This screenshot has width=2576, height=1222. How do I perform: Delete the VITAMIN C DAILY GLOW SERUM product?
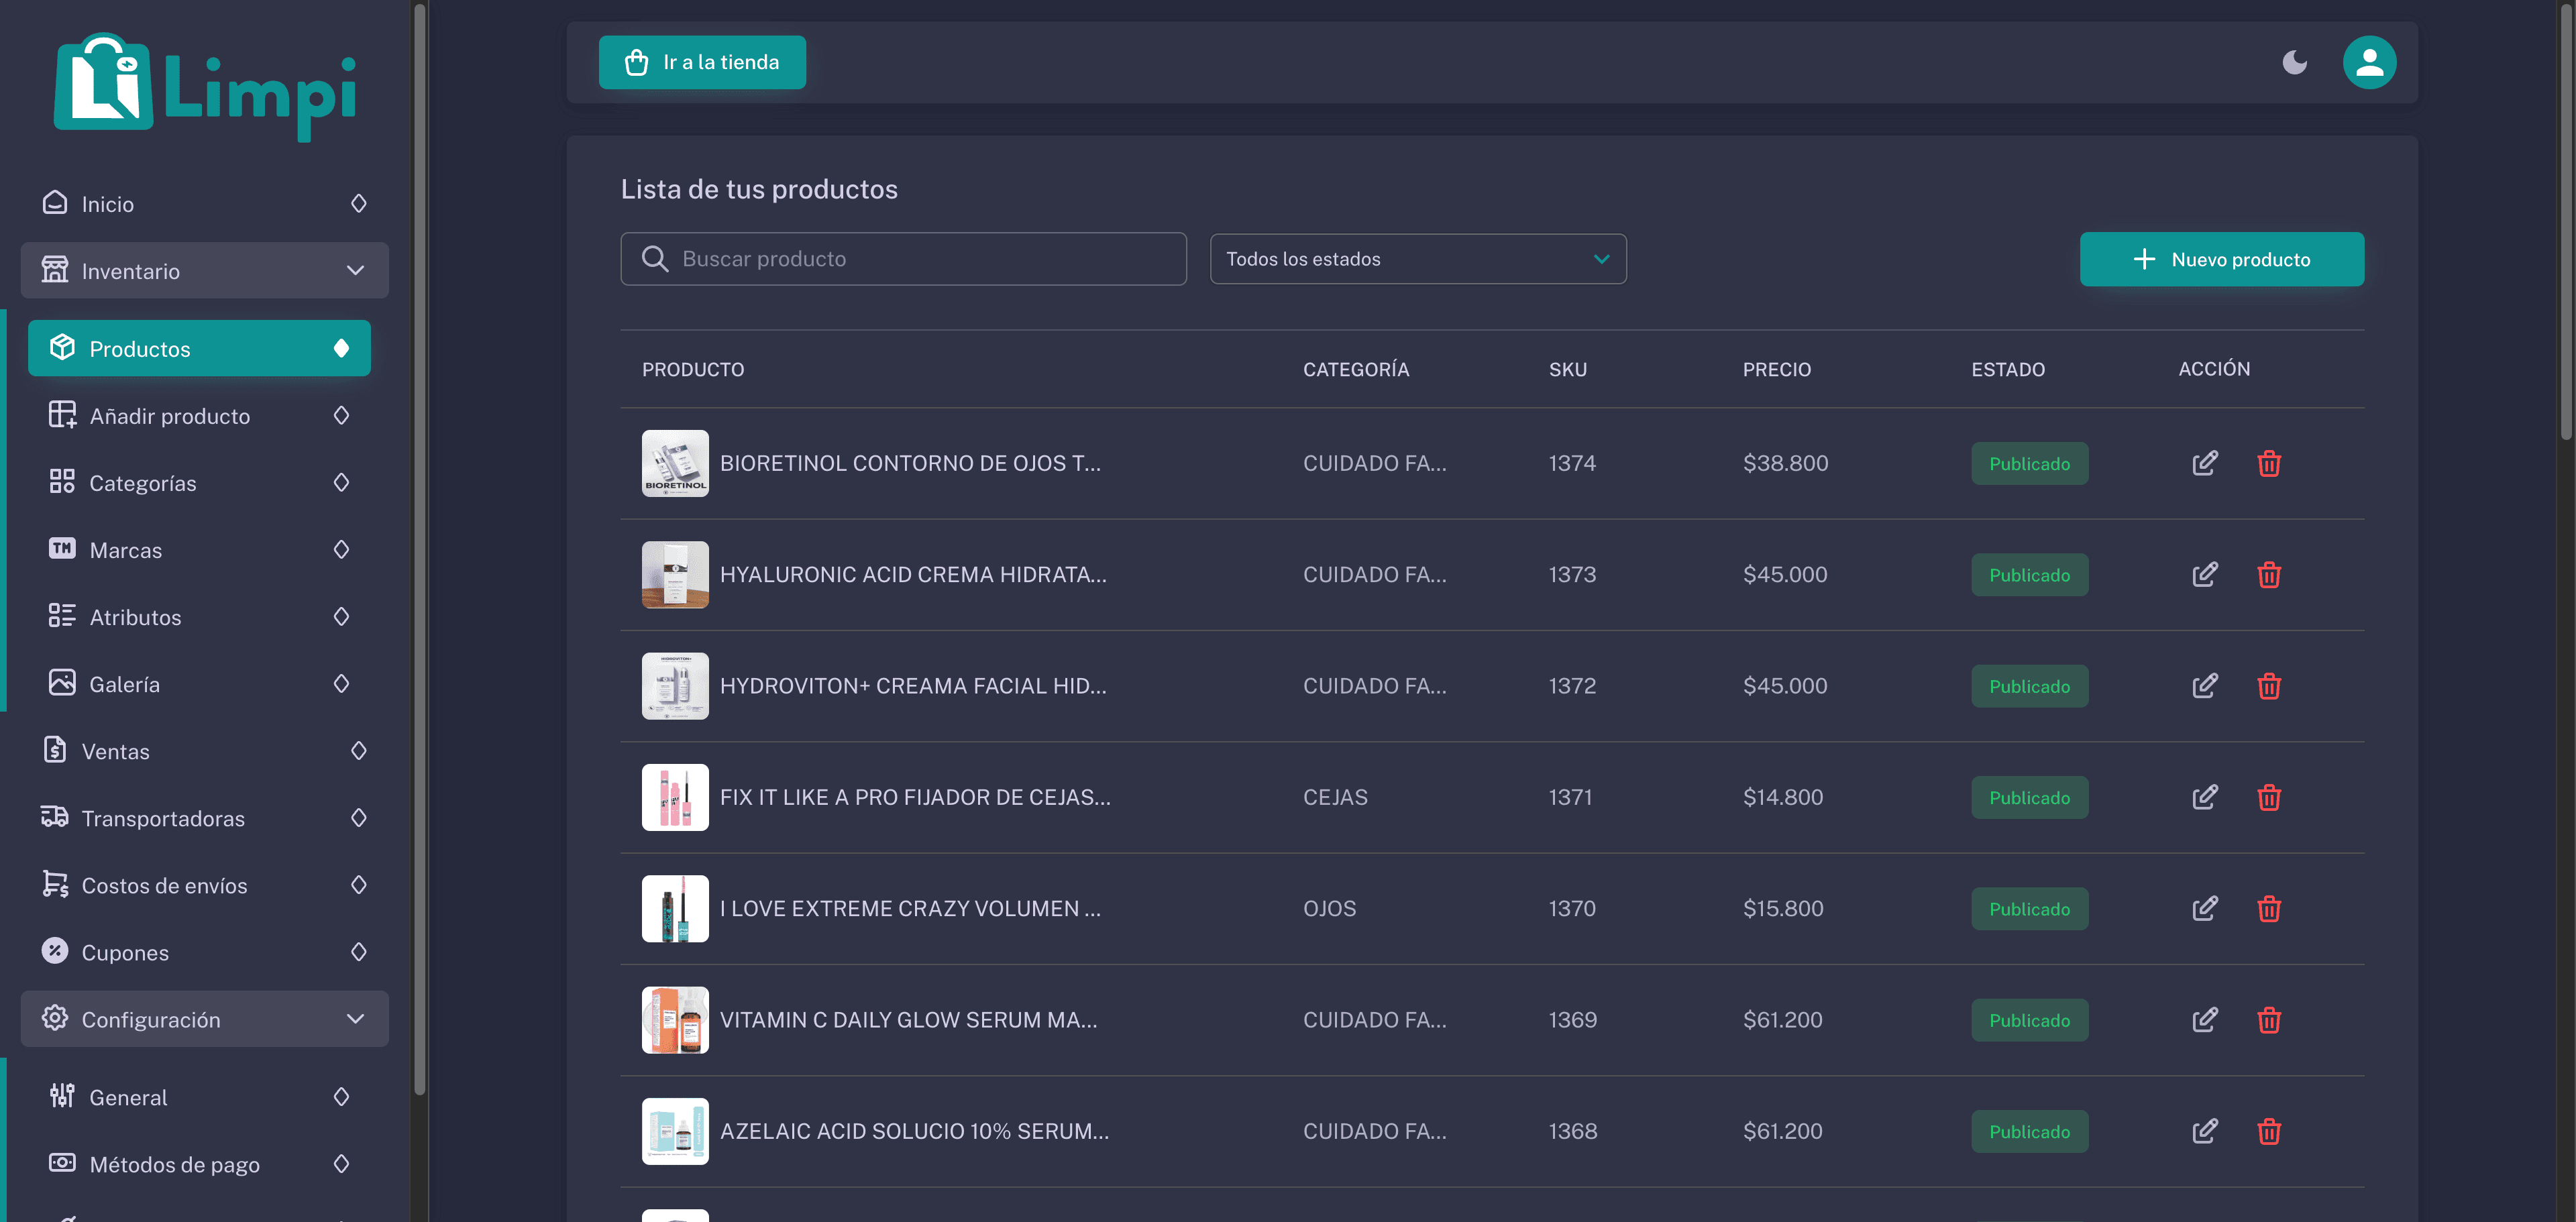pos(2268,1020)
